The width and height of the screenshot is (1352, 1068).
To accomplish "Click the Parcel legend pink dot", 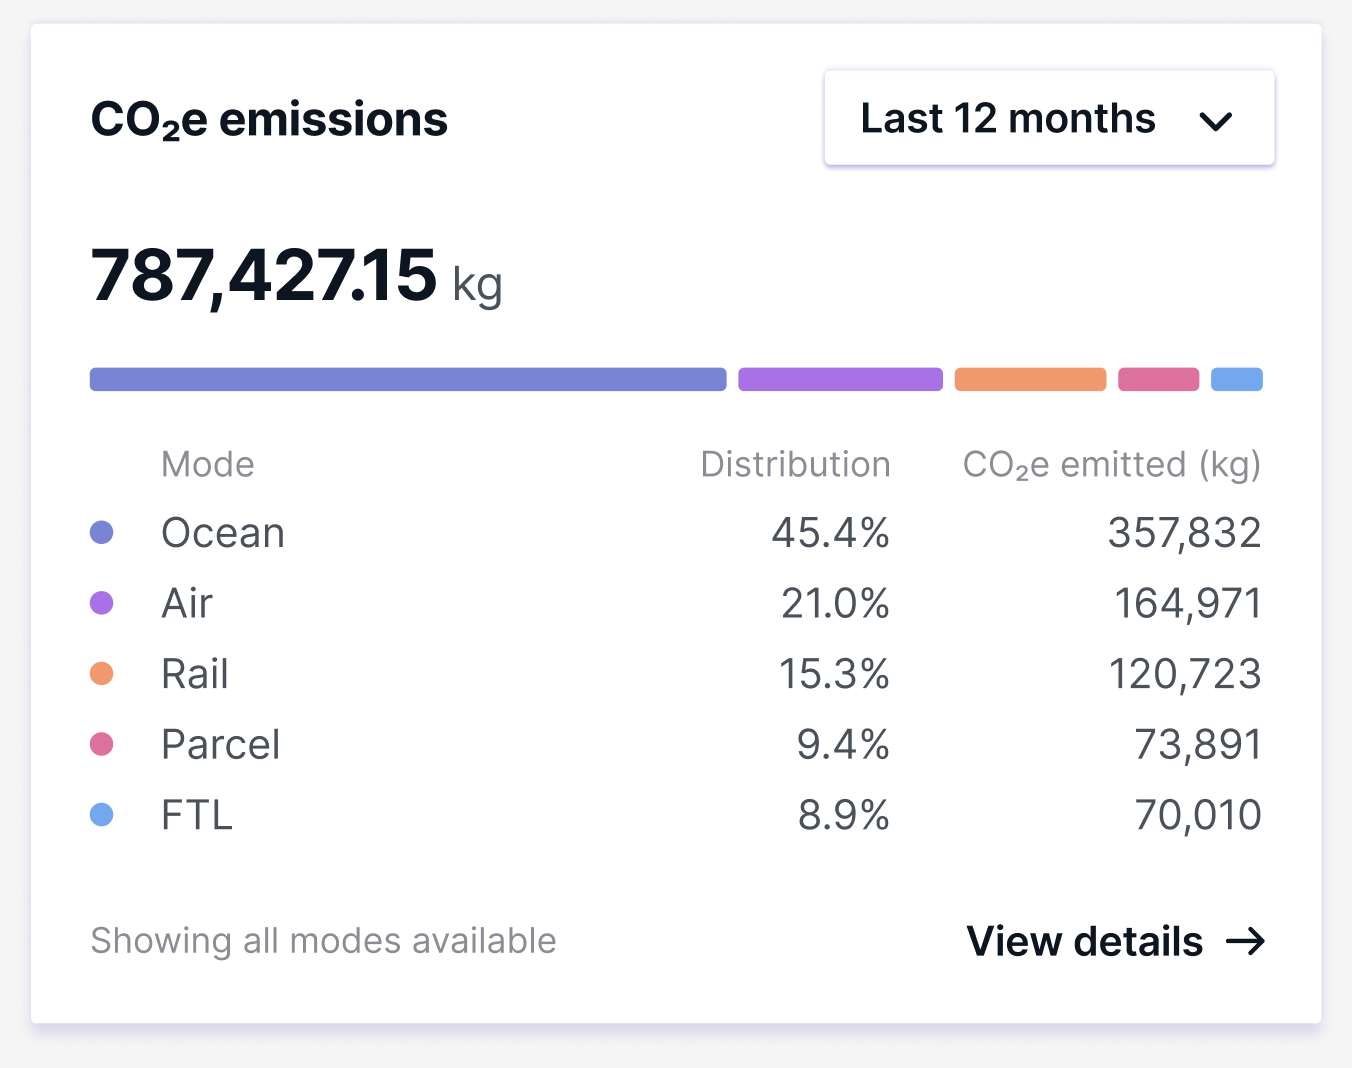I will [x=102, y=744].
